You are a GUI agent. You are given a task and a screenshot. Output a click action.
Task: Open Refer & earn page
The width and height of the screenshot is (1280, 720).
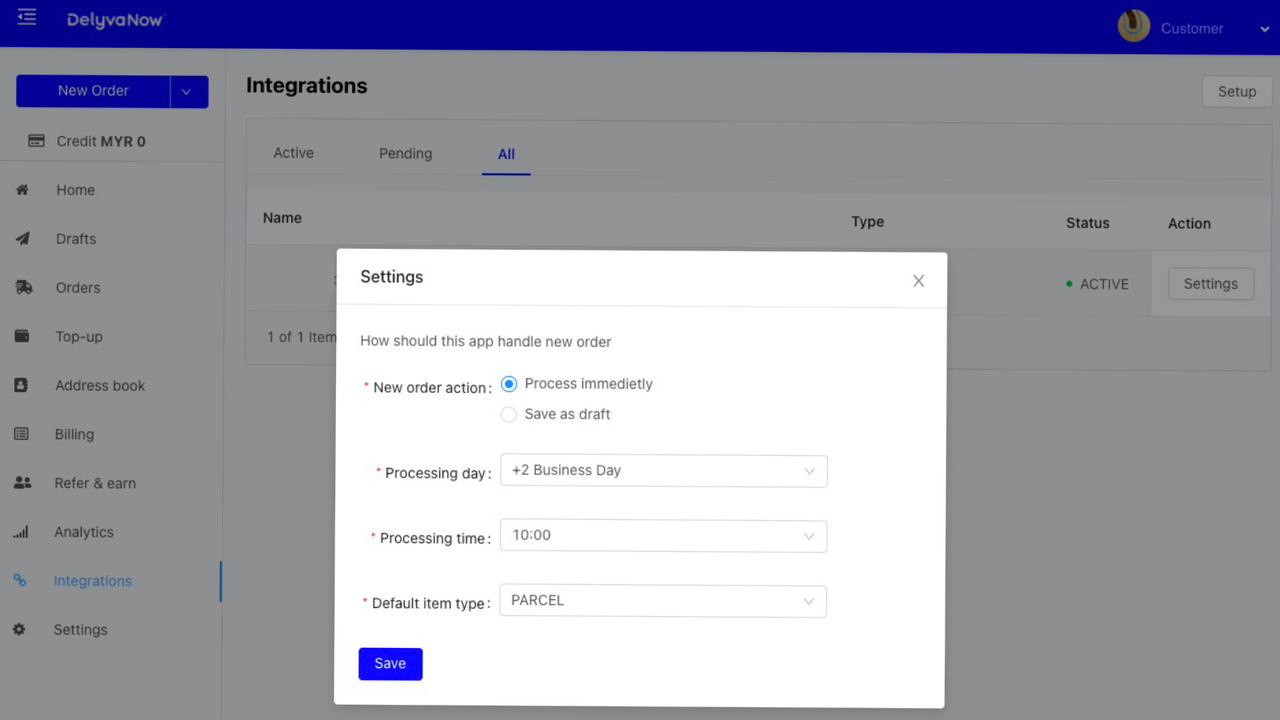[95, 483]
